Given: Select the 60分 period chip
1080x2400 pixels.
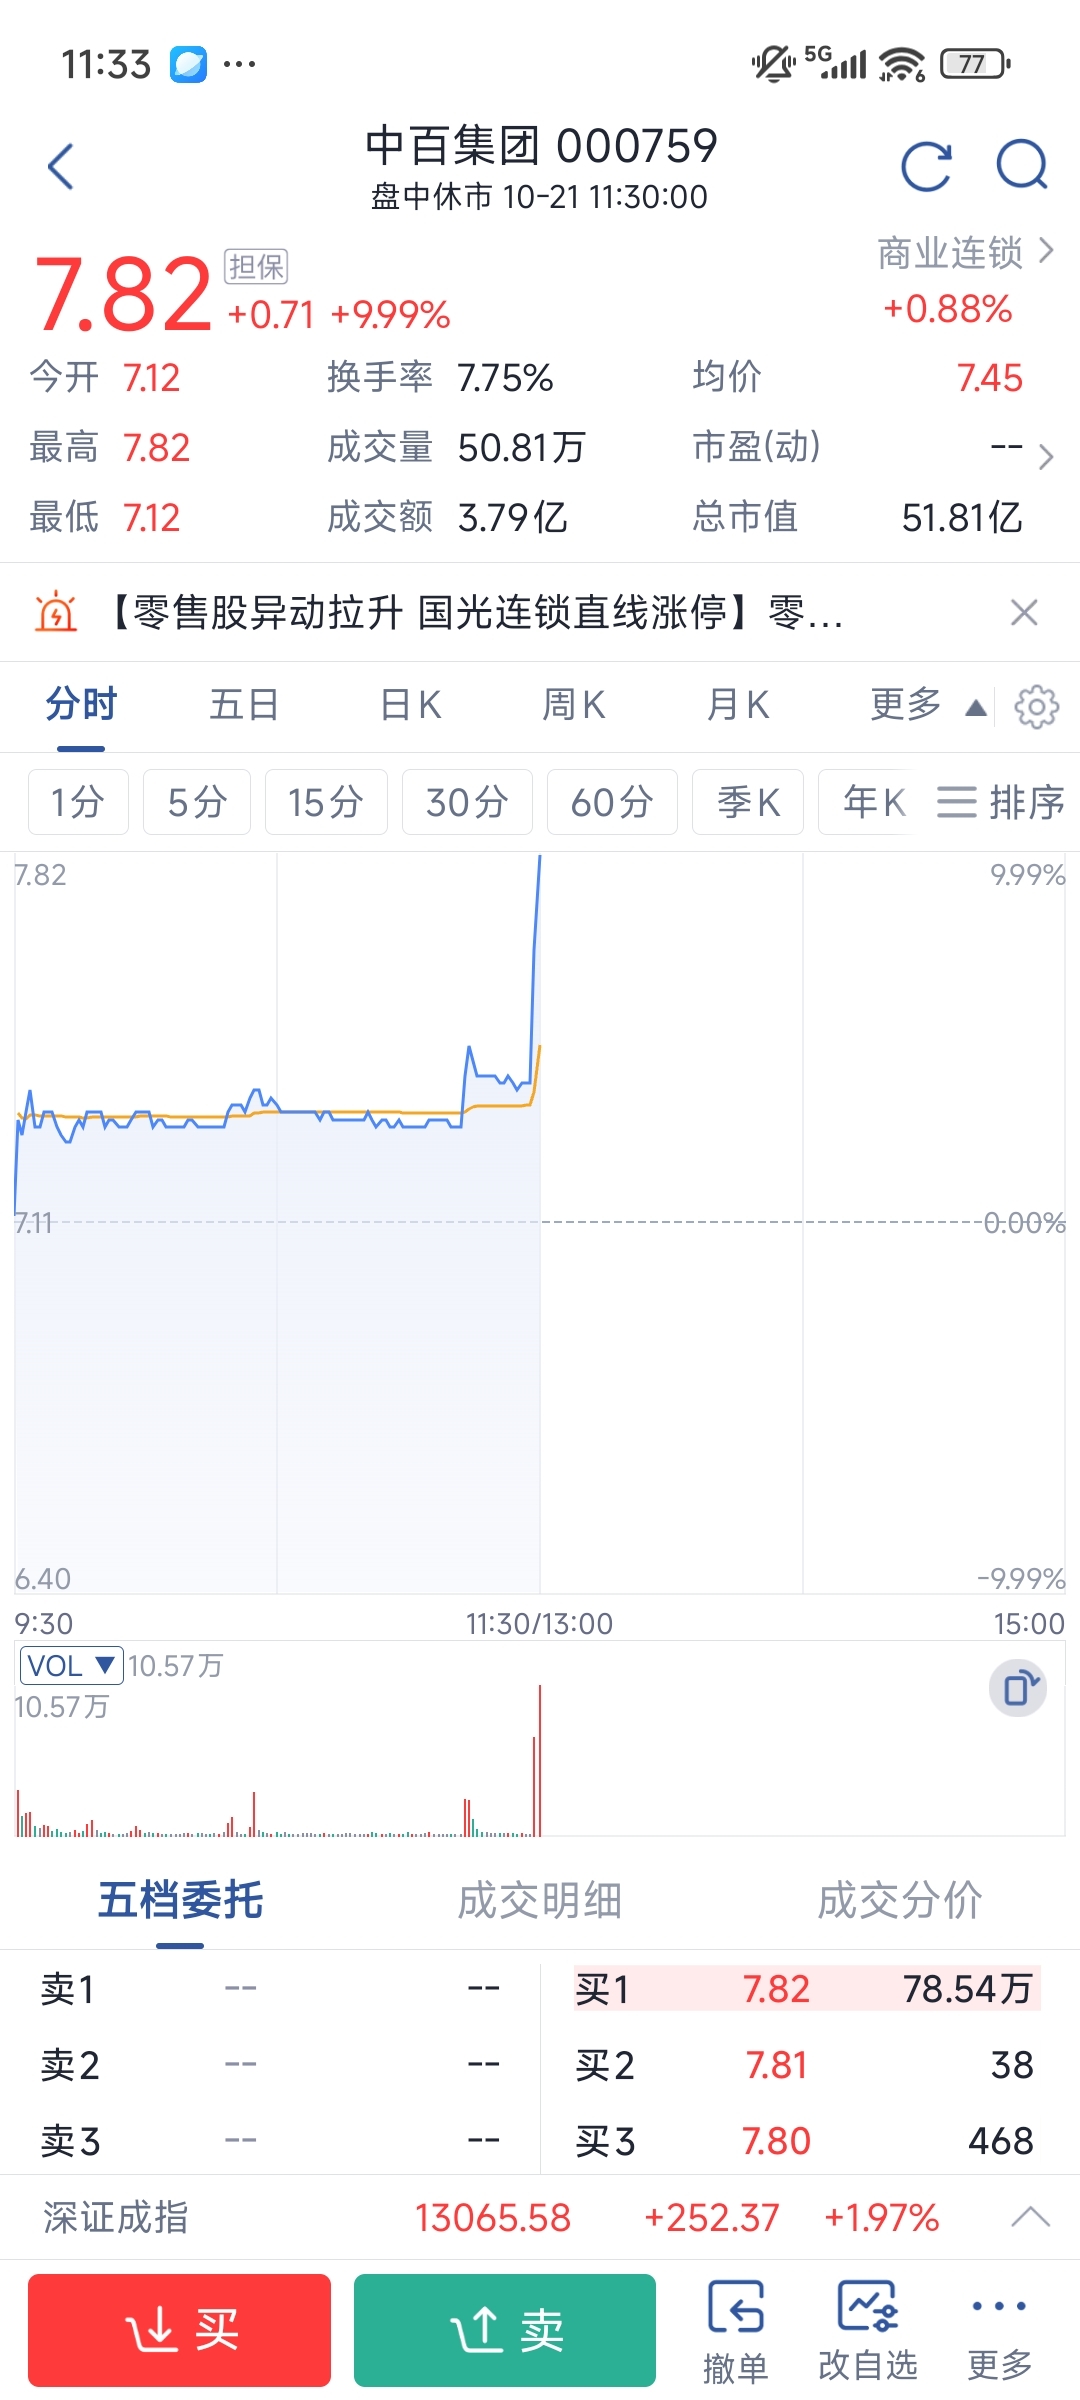Looking at the screenshot, I should click(612, 802).
